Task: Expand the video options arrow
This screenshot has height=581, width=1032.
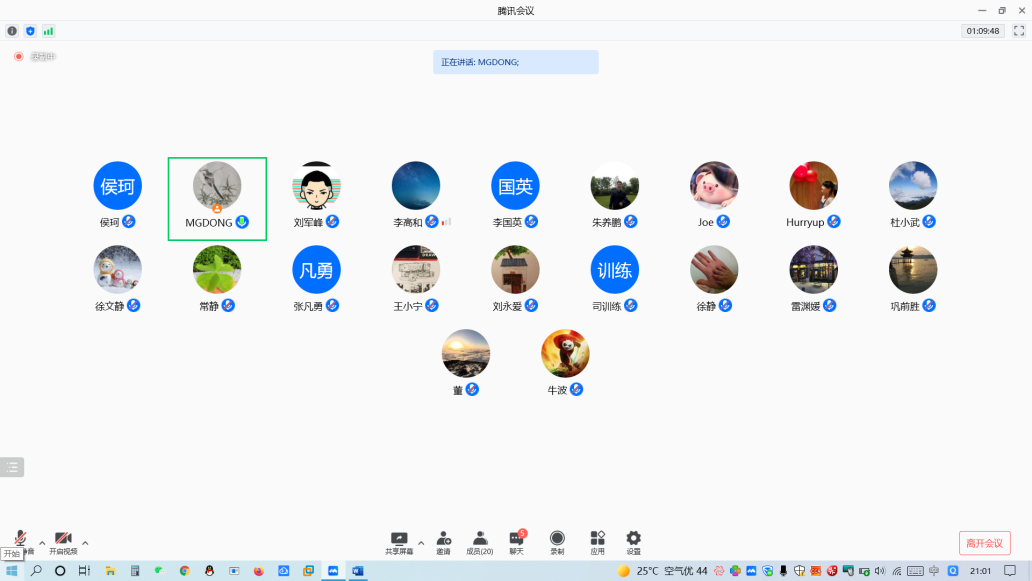Action: [85, 543]
